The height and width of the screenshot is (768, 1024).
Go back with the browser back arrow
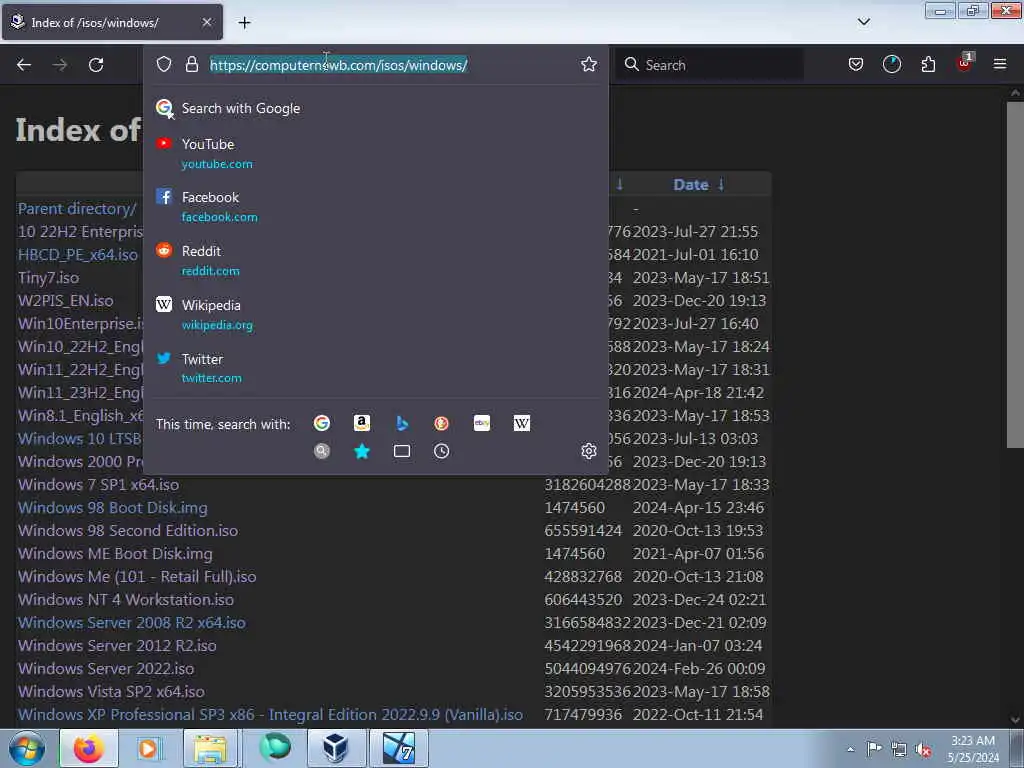(x=24, y=65)
